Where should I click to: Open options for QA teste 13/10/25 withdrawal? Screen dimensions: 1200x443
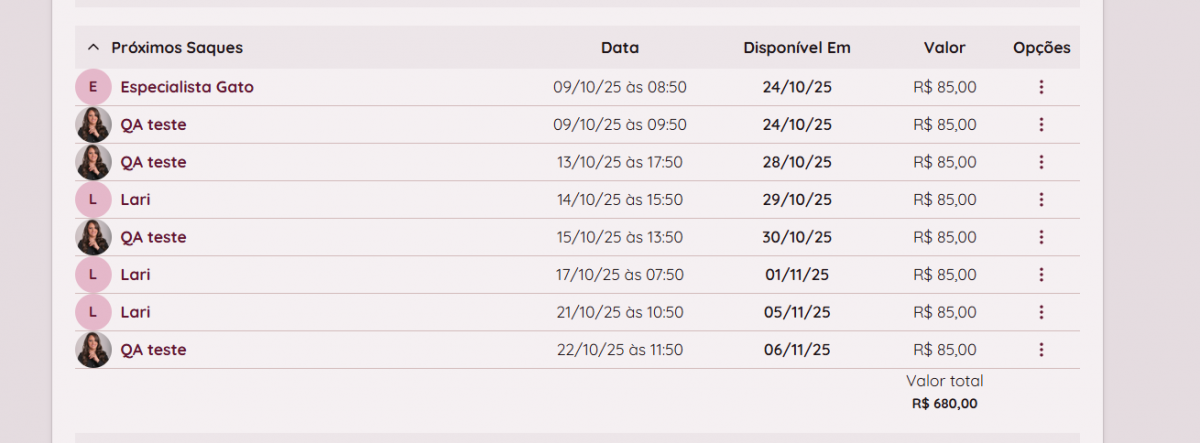point(1041,162)
